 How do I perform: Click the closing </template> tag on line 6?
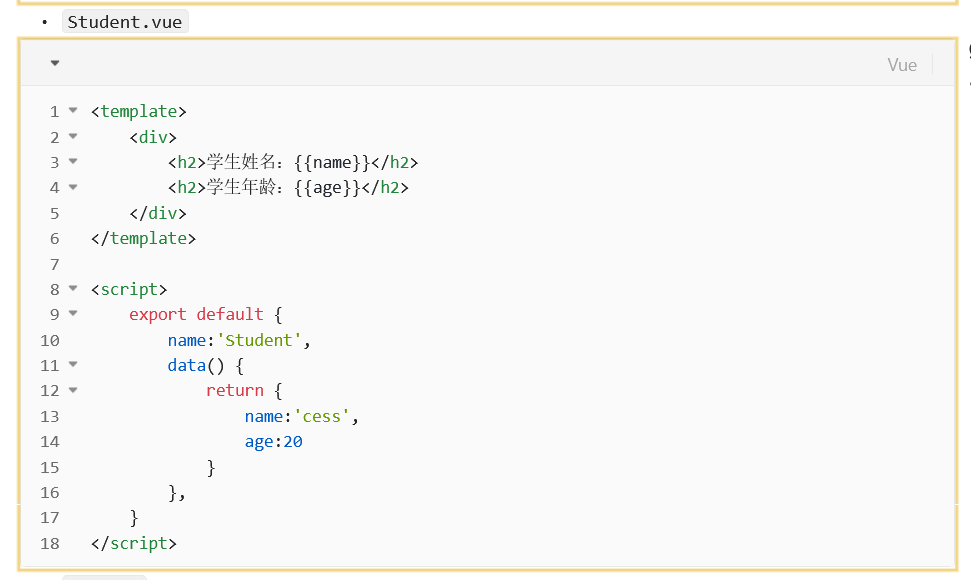coord(143,238)
